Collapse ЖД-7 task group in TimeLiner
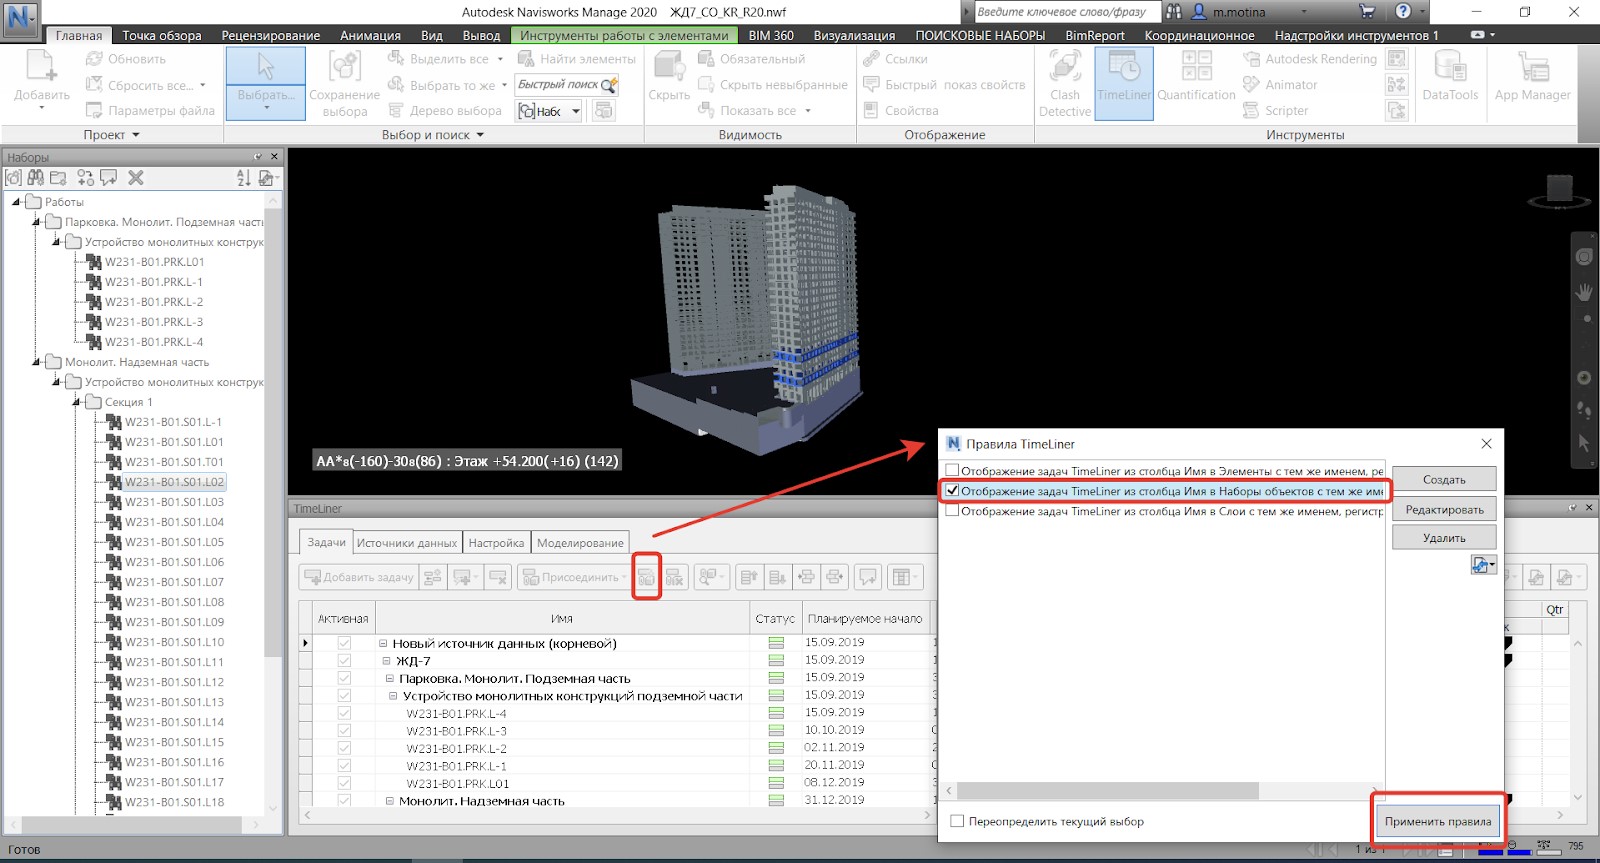This screenshot has height=863, width=1600. (387, 661)
